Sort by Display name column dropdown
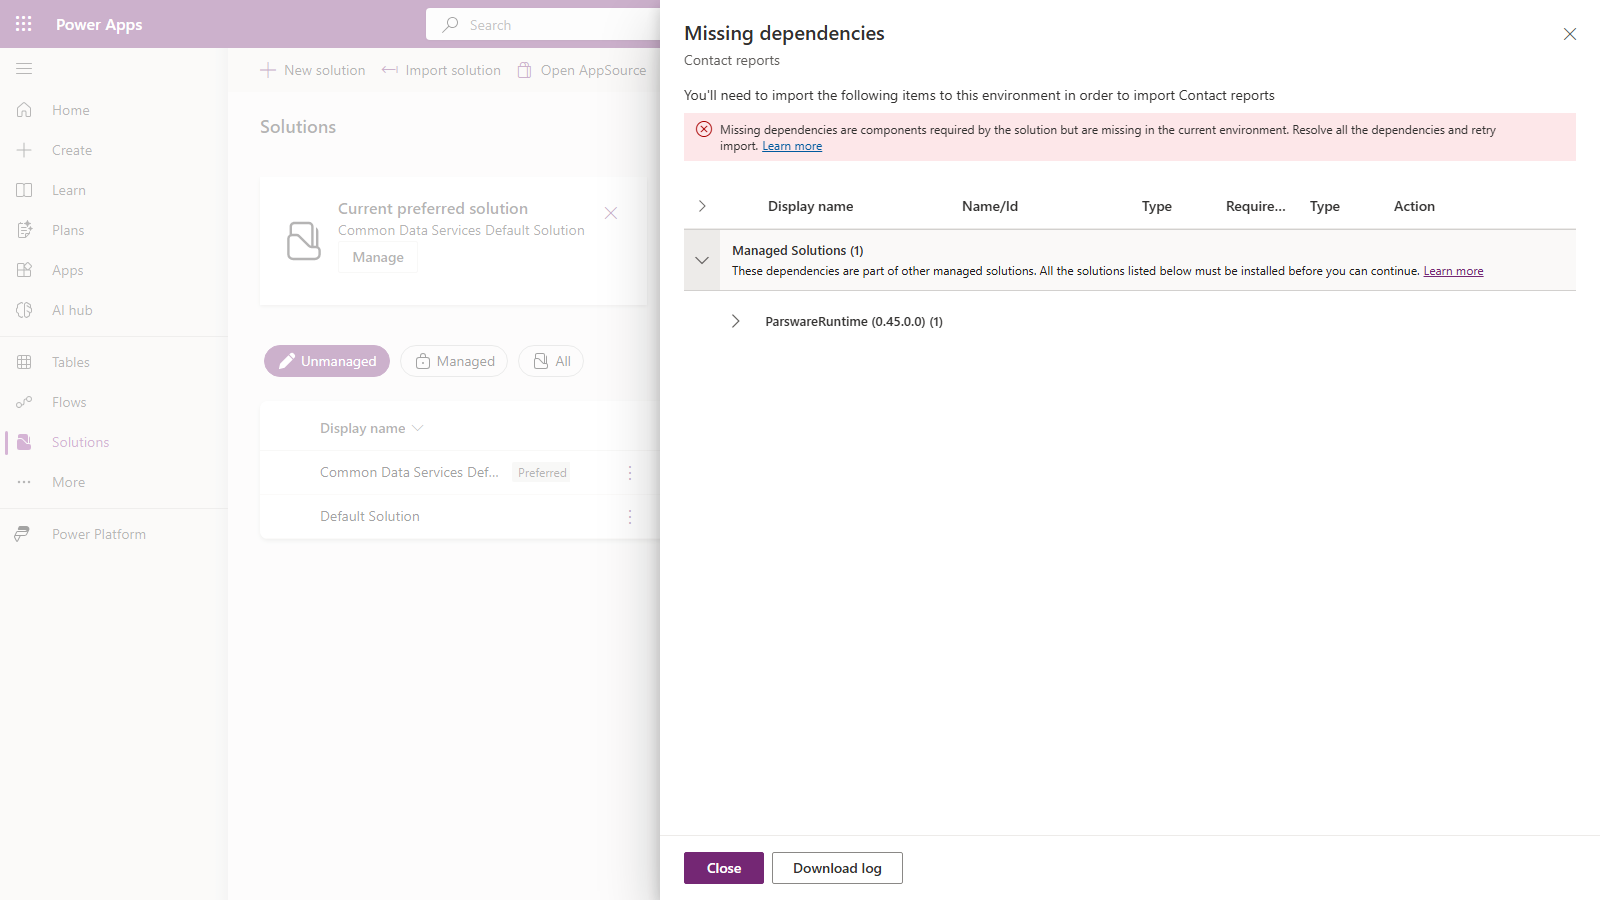1600x900 pixels. [371, 428]
